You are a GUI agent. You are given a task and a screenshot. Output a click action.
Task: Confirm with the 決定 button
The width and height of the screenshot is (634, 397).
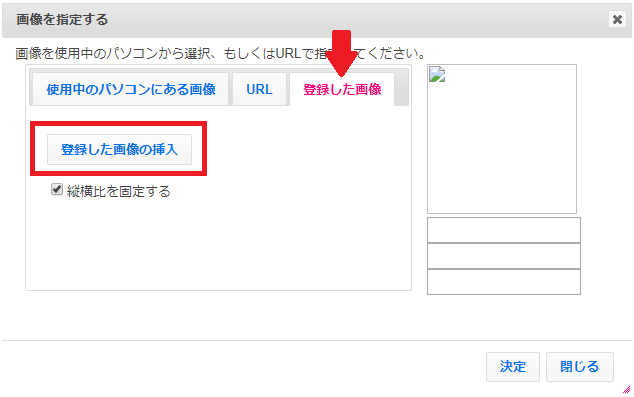(x=513, y=367)
